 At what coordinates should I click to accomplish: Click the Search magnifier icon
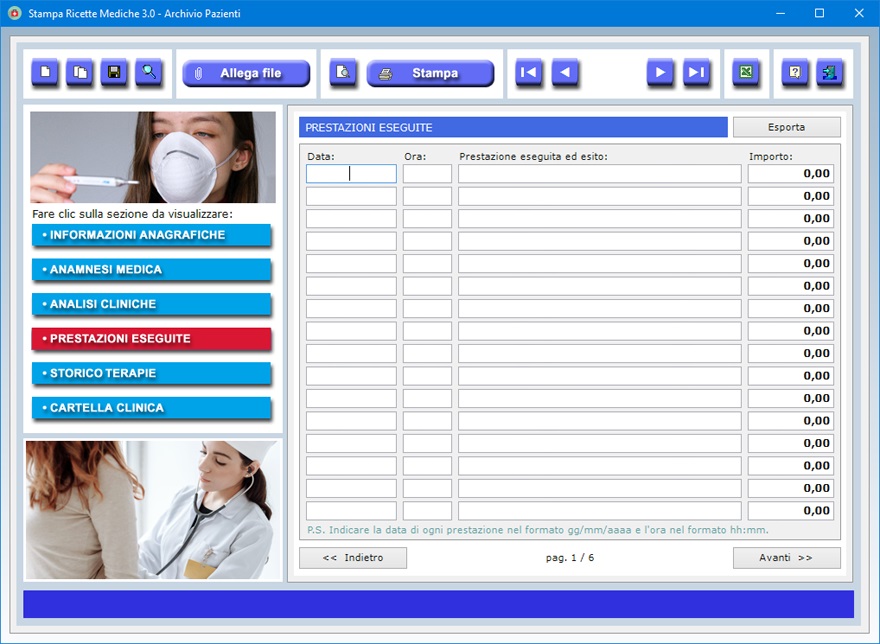149,72
